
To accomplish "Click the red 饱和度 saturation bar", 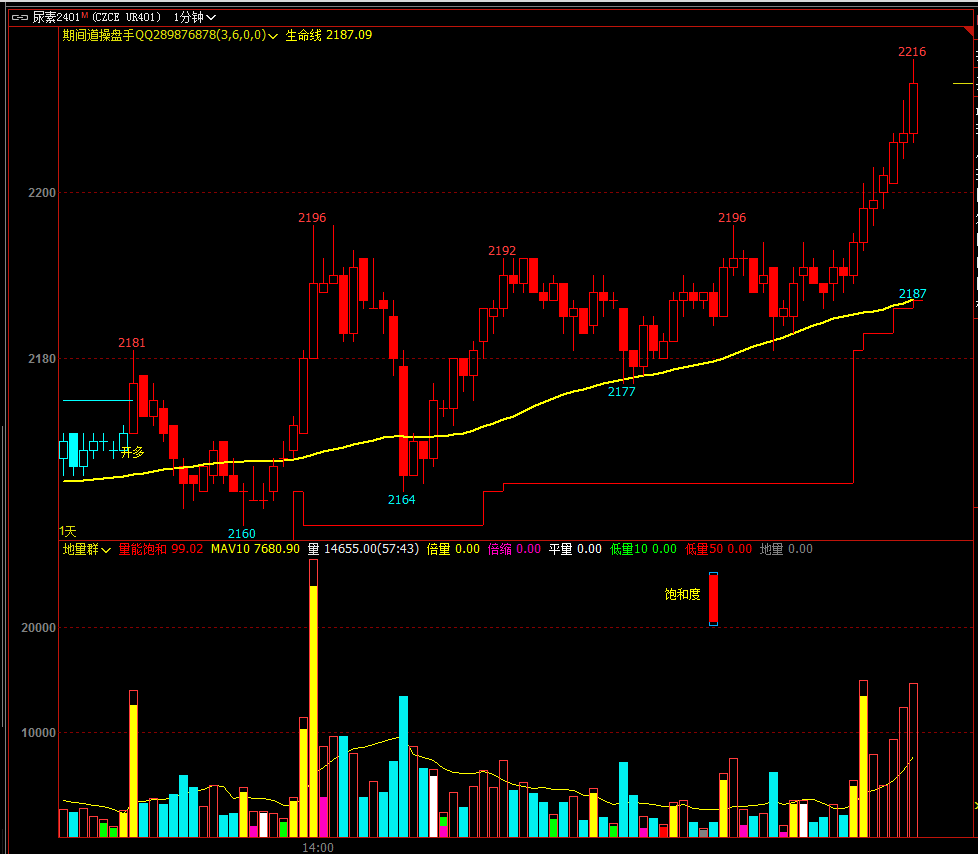I will 713,599.
